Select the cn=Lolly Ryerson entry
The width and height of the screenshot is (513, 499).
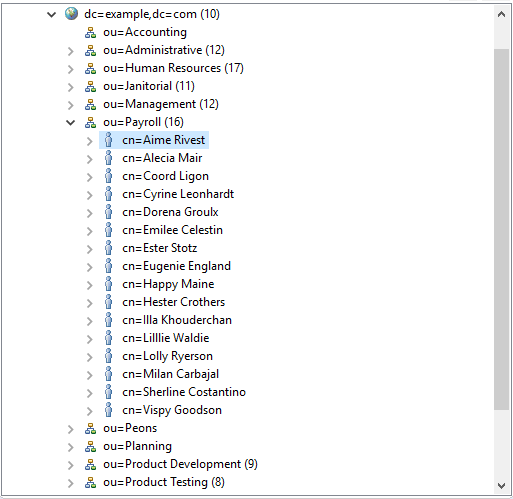tap(168, 356)
